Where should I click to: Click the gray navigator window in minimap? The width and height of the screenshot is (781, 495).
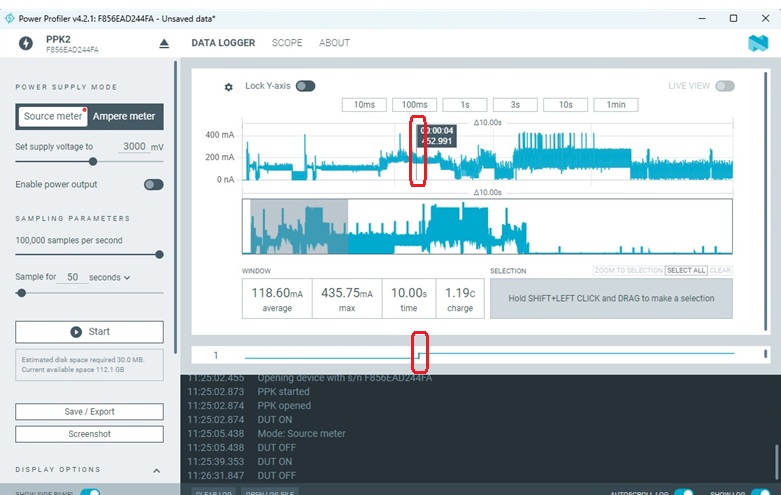click(299, 227)
